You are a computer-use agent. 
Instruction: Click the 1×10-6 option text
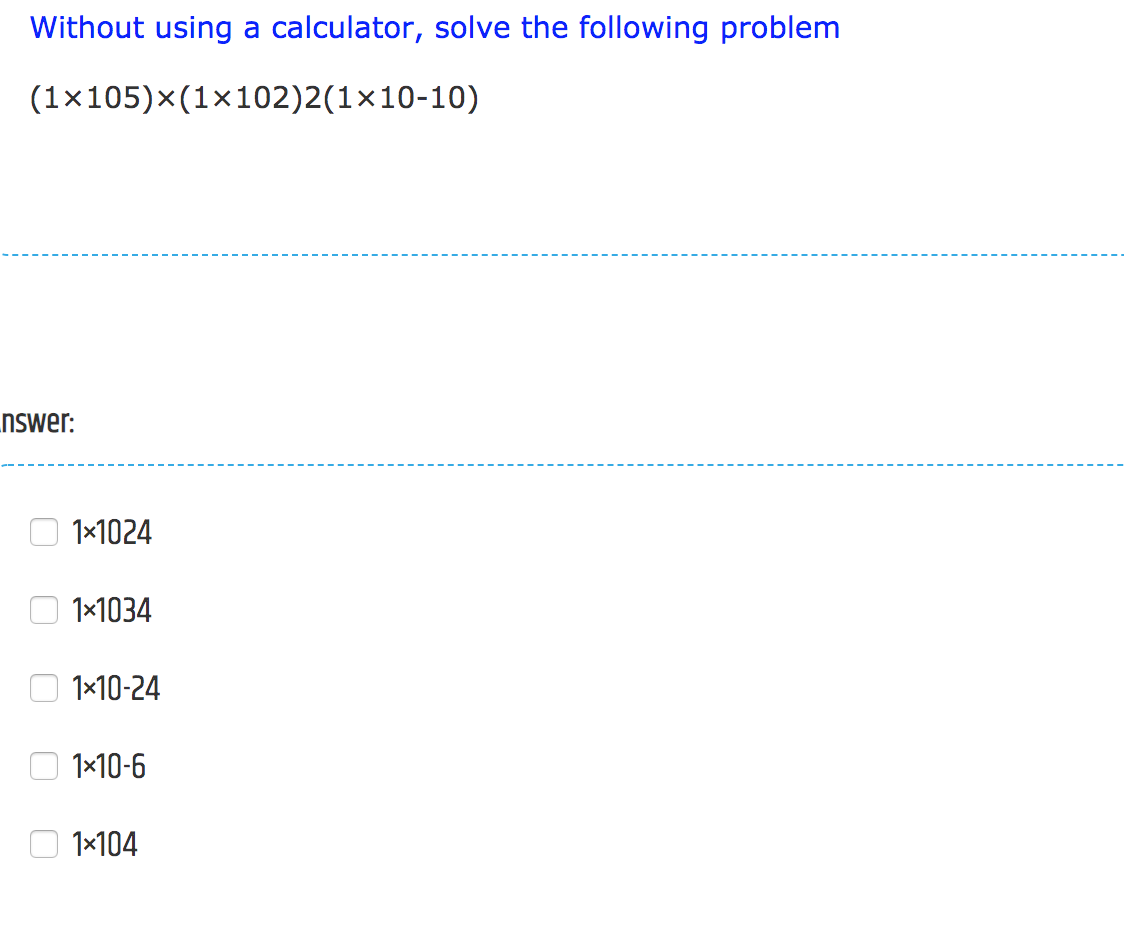(108, 766)
